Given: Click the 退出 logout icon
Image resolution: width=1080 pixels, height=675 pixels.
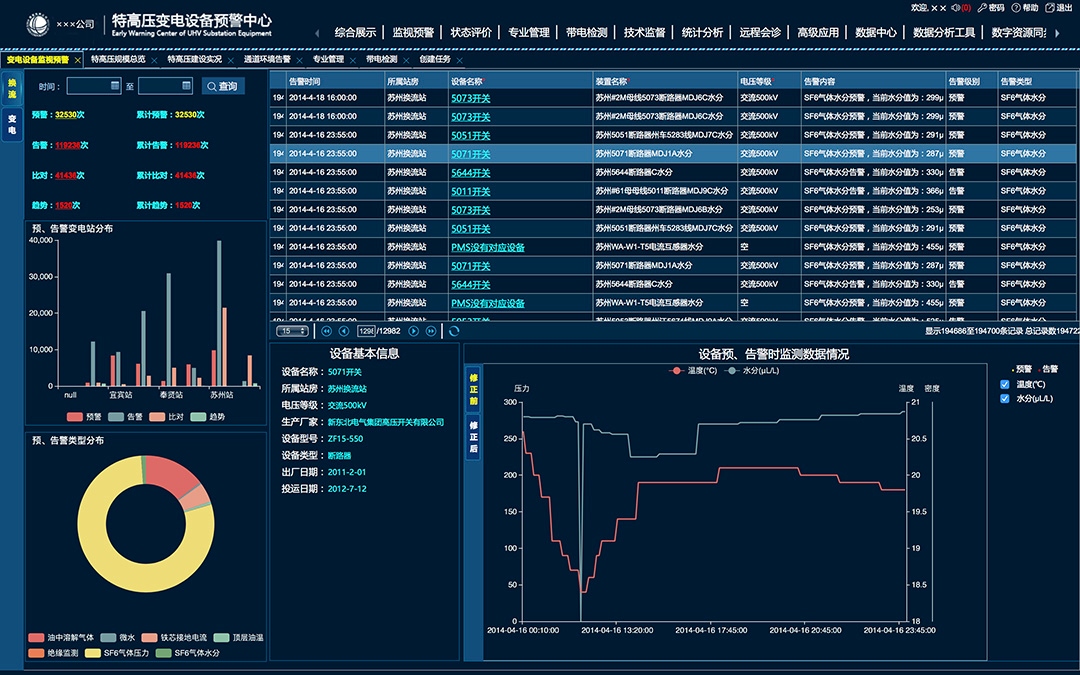Looking at the screenshot, I should coord(1050,8).
